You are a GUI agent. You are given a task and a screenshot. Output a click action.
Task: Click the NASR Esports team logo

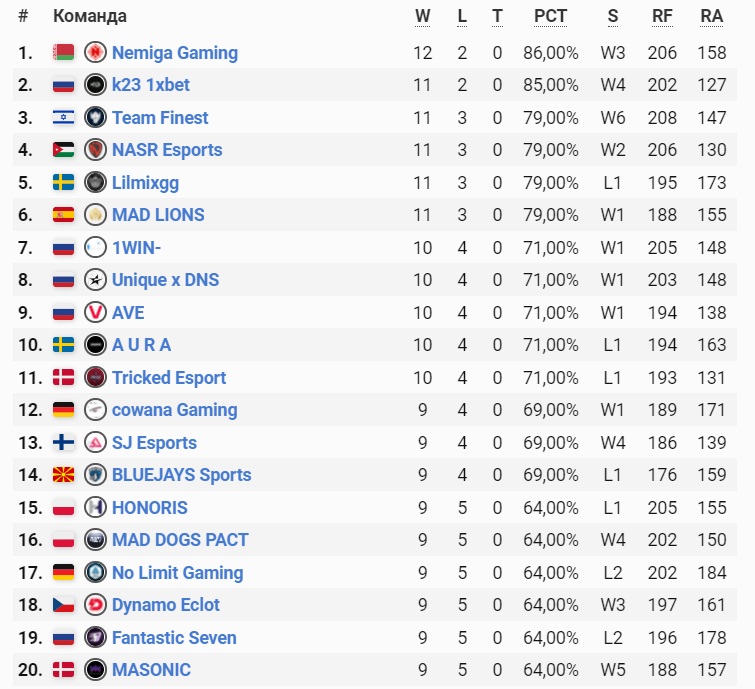(96, 150)
